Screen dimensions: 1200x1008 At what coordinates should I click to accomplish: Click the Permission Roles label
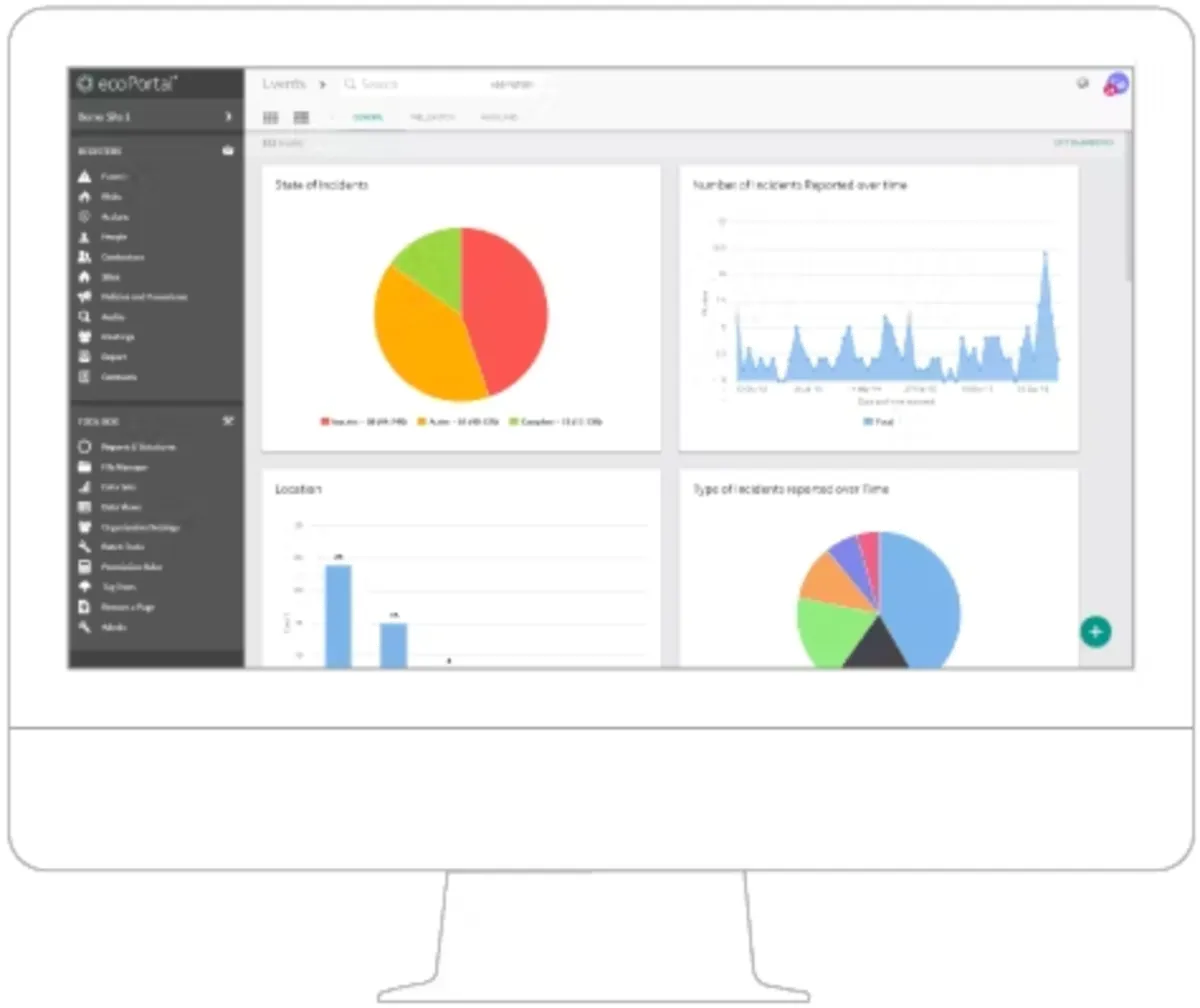coord(132,567)
